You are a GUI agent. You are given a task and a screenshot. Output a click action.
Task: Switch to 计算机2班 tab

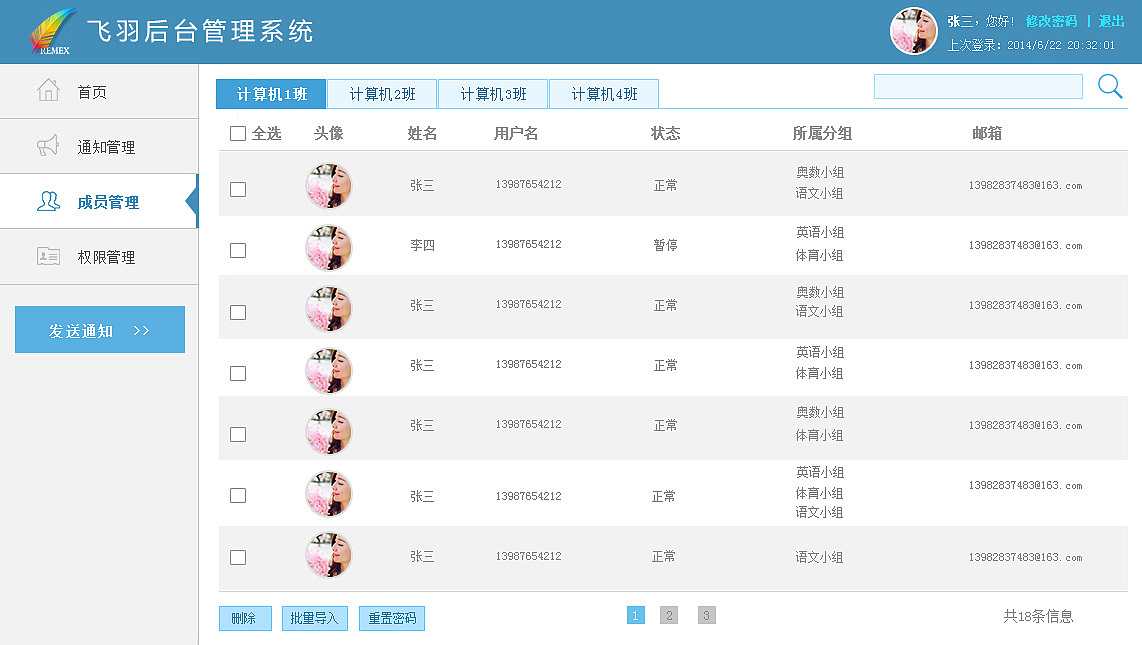(382, 94)
